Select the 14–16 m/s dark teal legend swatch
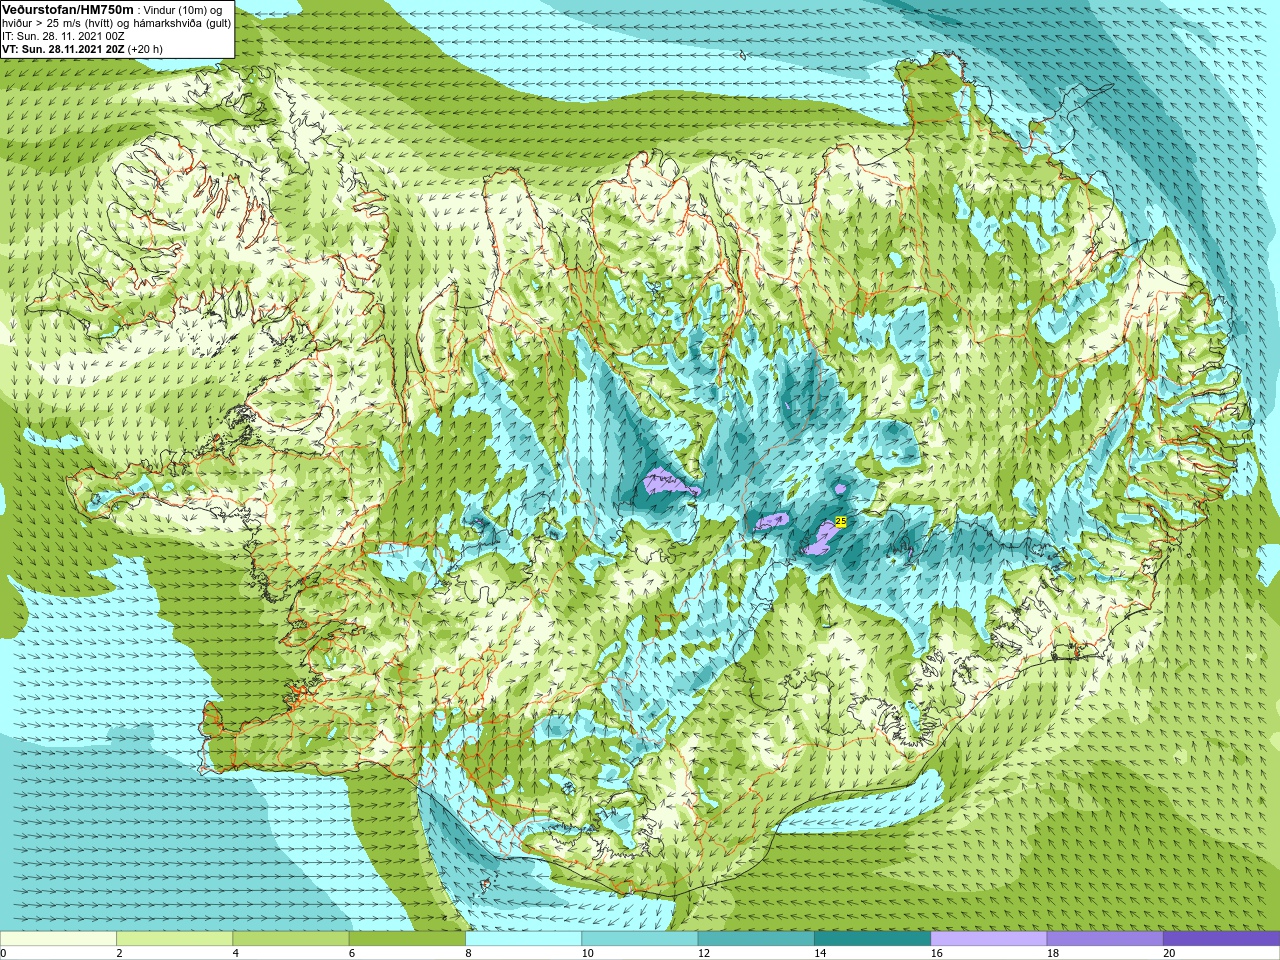The height and width of the screenshot is (960, 1280). click(872, 939)
